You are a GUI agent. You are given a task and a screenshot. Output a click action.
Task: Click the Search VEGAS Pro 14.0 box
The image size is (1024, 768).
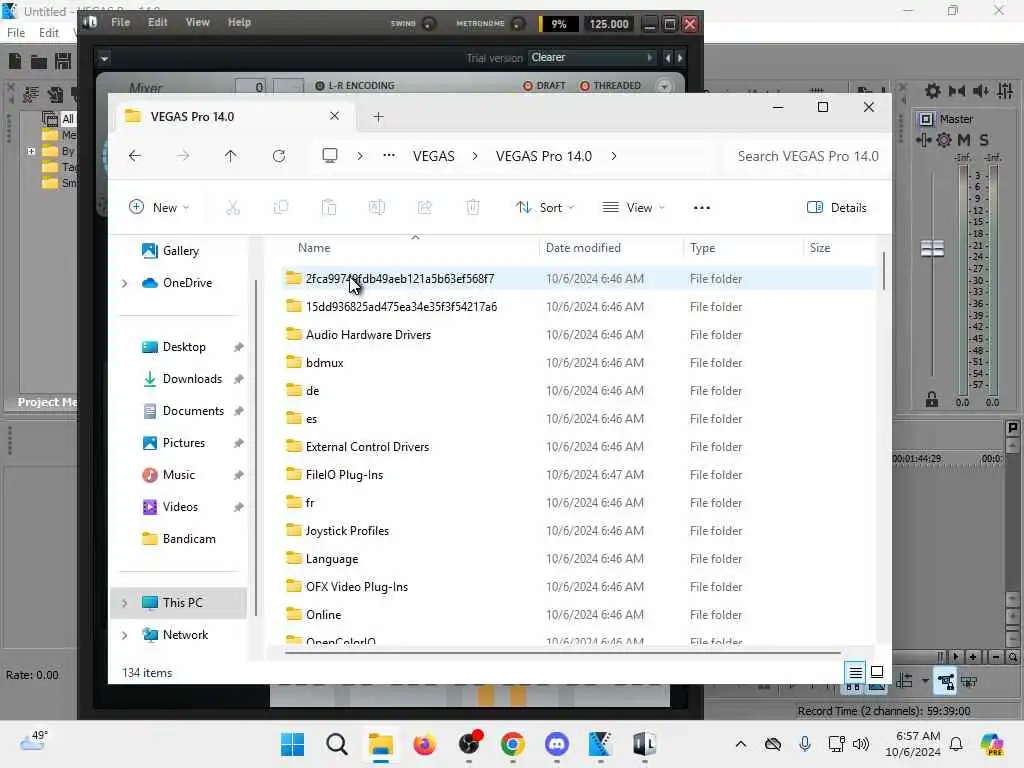808,156
